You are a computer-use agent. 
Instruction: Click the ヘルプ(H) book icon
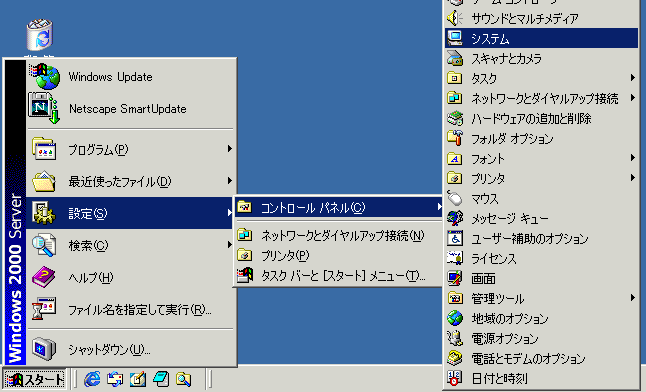tap(44, 277)
